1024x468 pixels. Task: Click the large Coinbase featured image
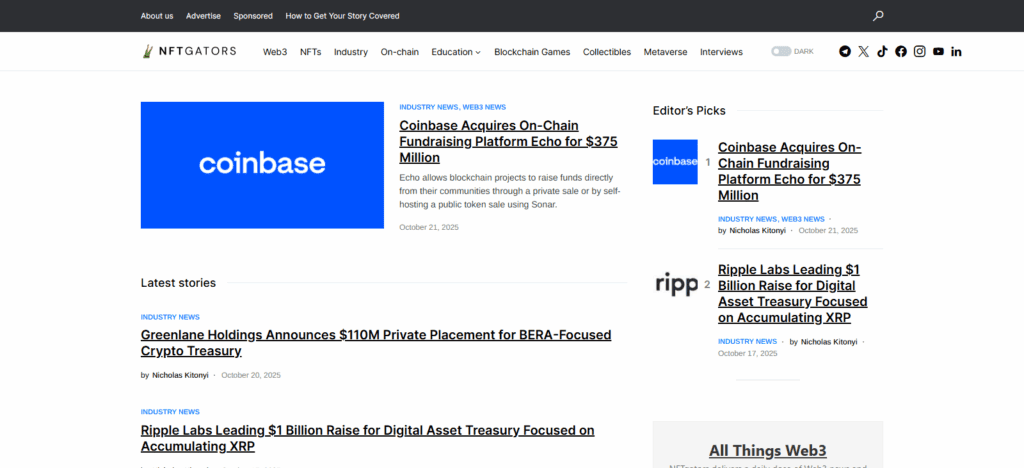(262, 165)
